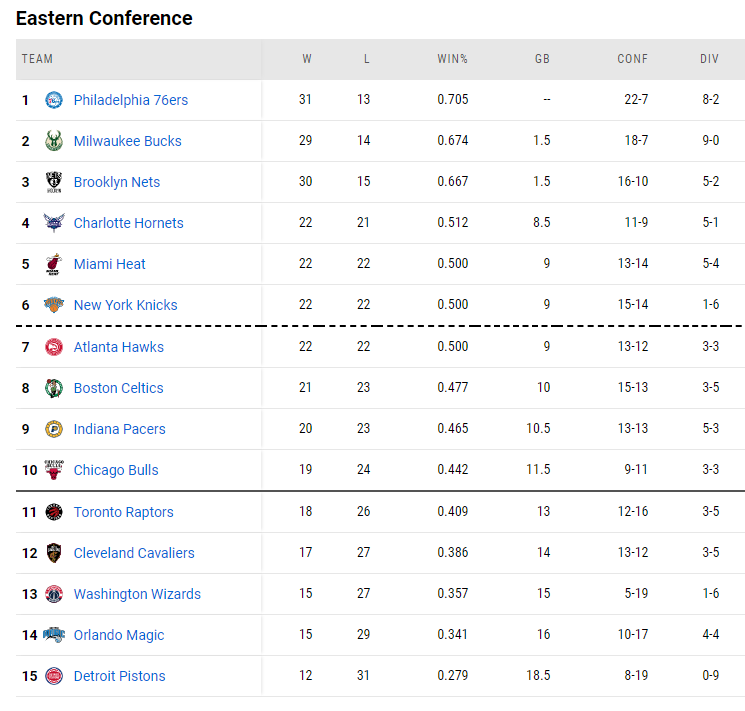This screenshot has height=711, width=745.
Task: Sort standings by WIN% column header
Action: (x=452, y=59)
